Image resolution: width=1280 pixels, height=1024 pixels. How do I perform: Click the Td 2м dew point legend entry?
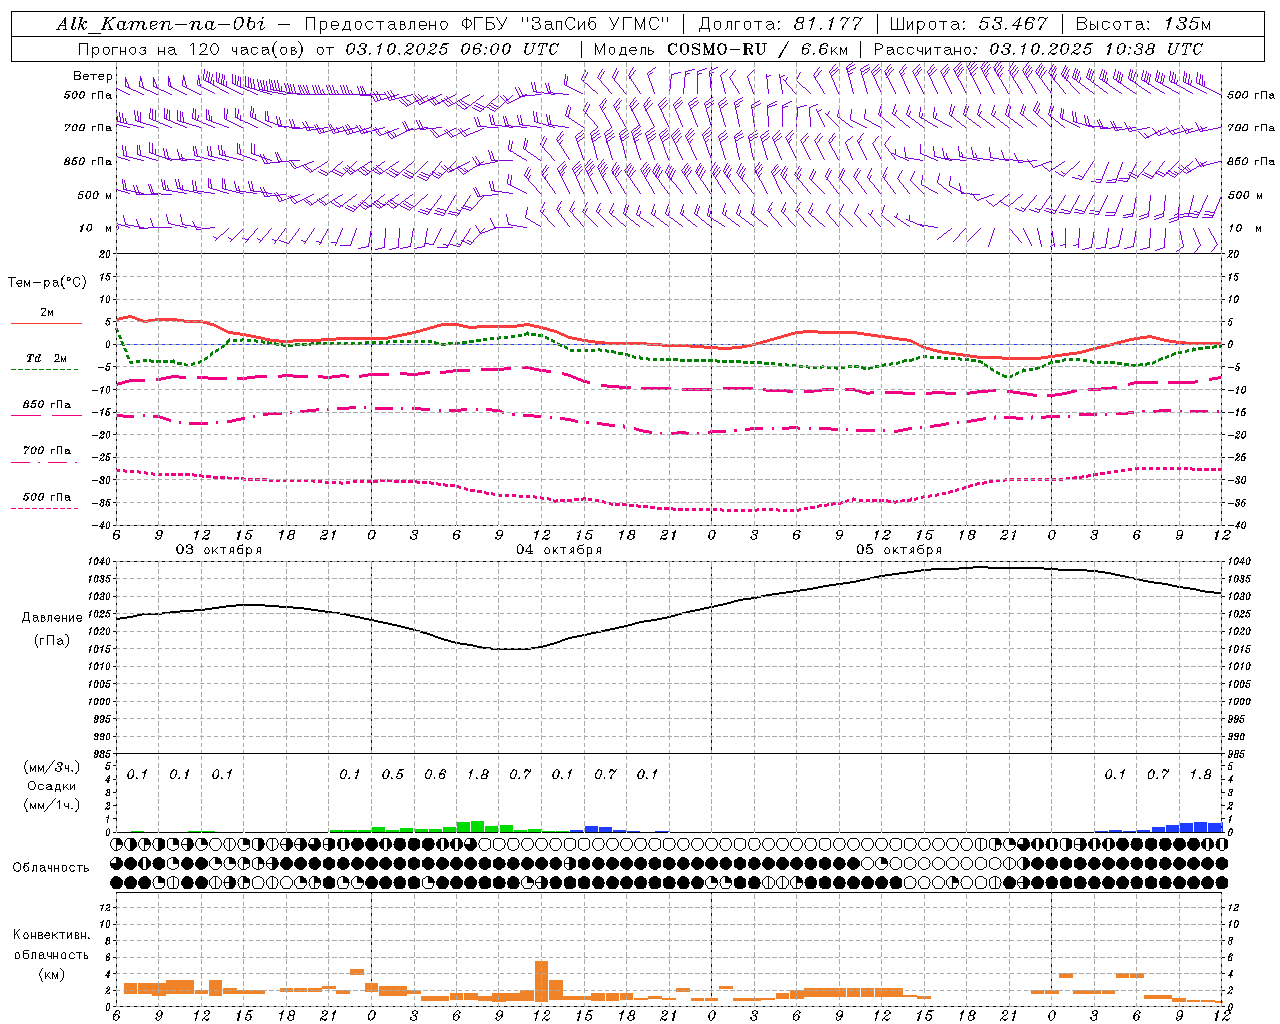pyautogui.click(x=47, y=358)
